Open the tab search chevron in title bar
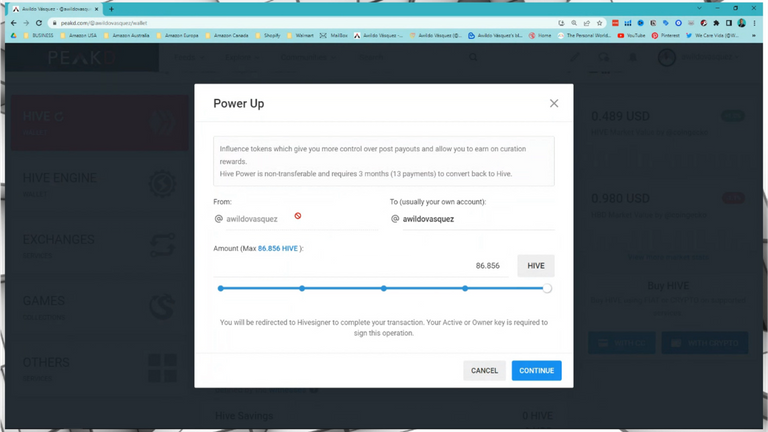The height and width of the screenshot is (432, 768). point(699,8)
